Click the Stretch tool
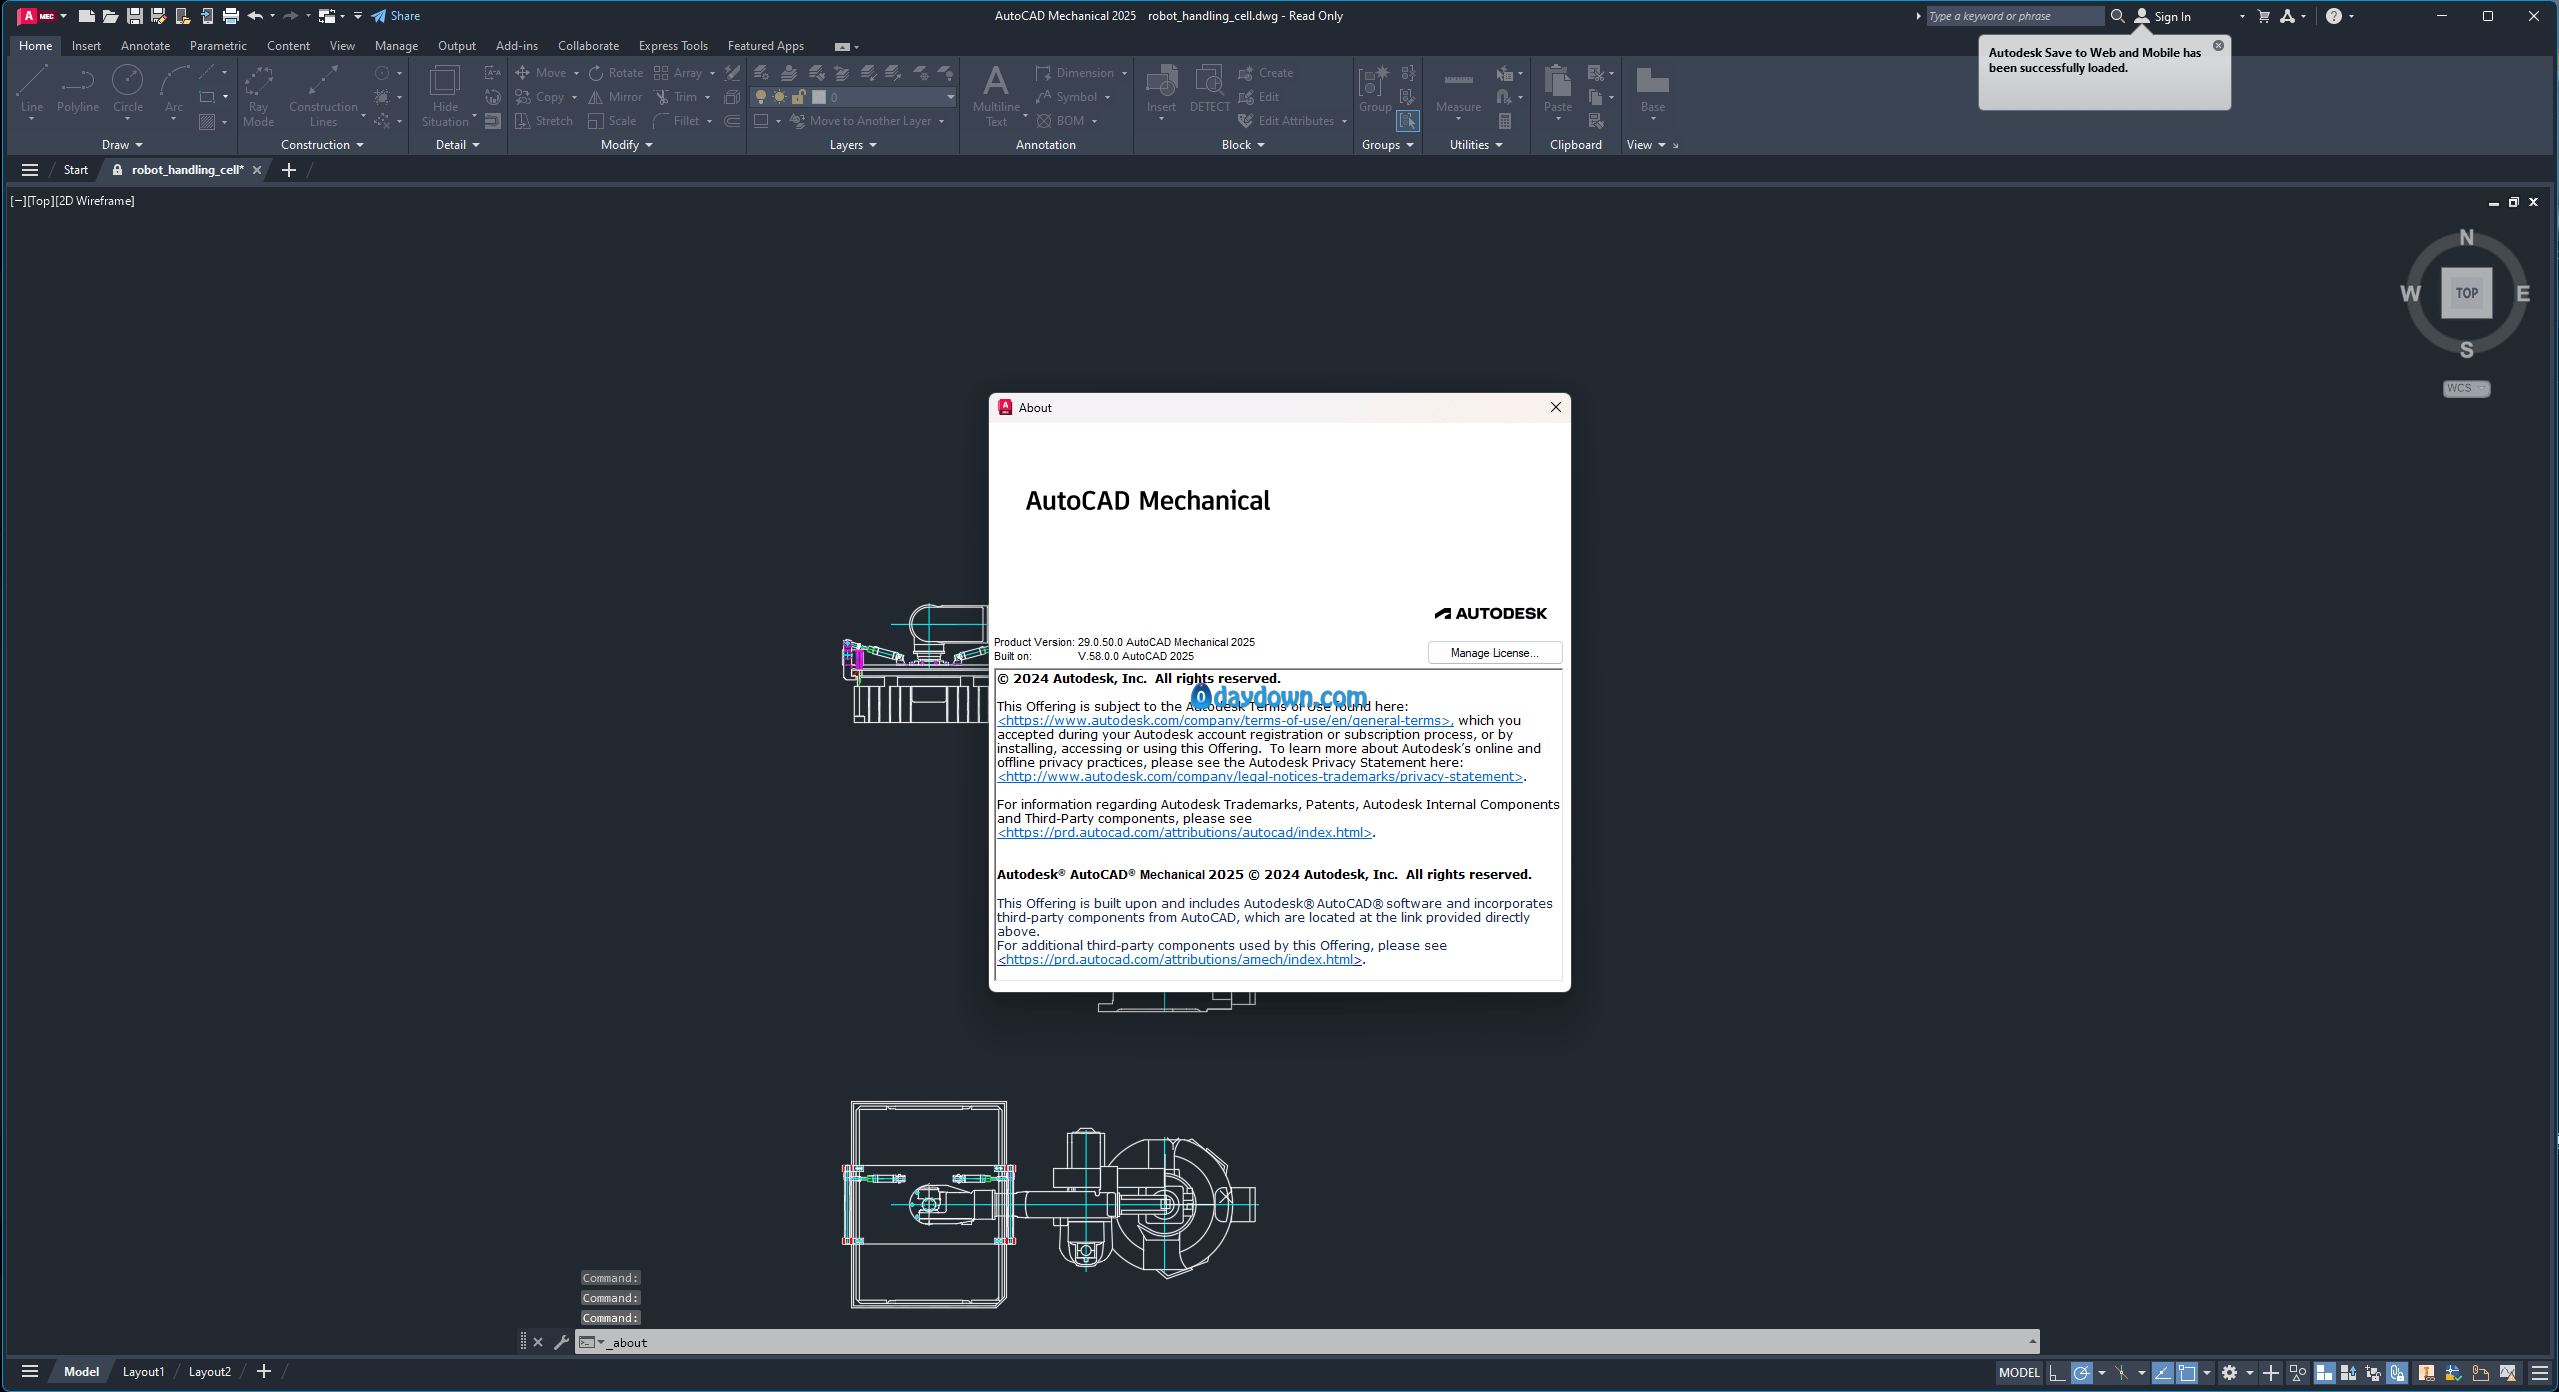Image resolution: width=2559 pixels, height=1392 pixels. click(544, 121)
